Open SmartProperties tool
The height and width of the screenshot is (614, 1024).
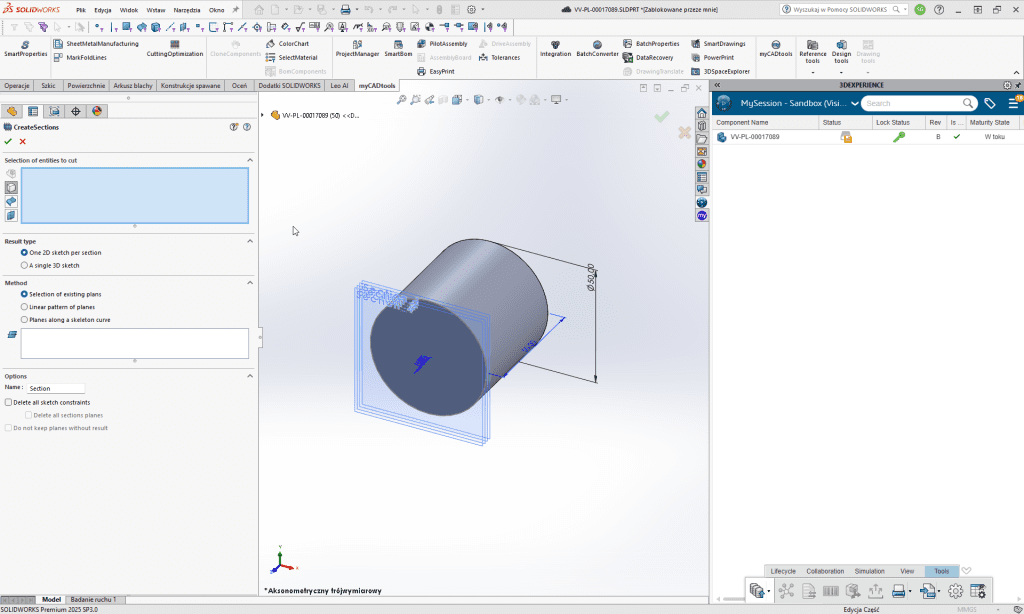(25, 48)
